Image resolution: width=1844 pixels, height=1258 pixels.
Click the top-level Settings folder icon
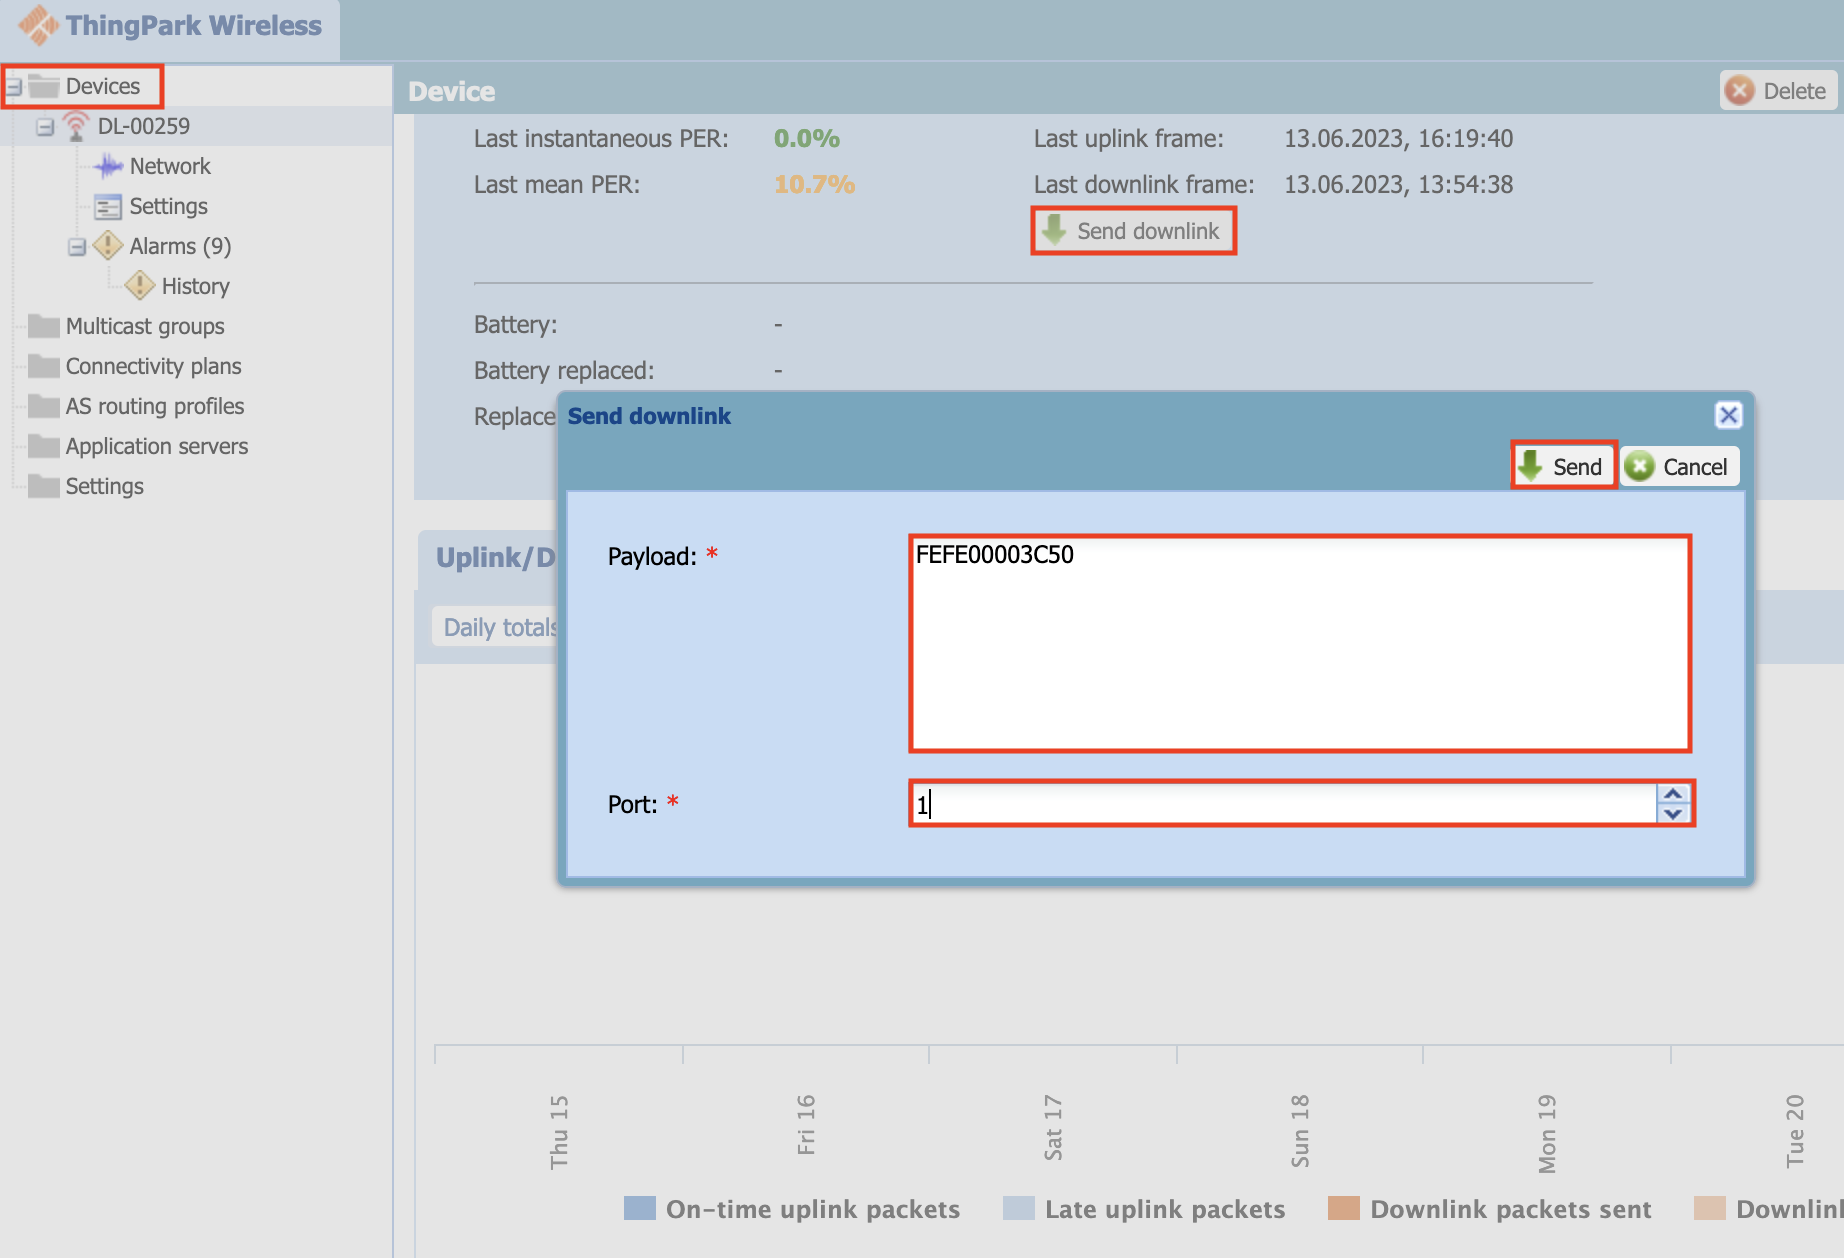point(44,486)
